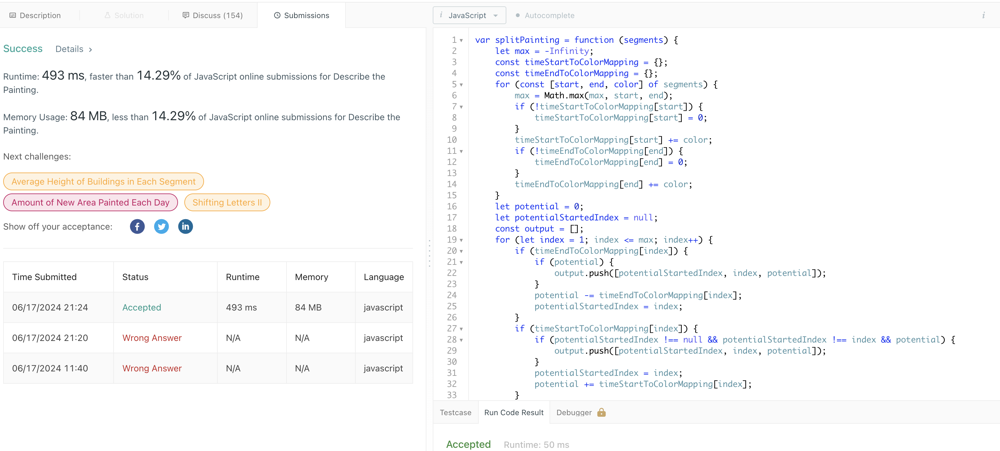
Task: Open the JavaScript language dropdown
Action: tap(469, 16)
